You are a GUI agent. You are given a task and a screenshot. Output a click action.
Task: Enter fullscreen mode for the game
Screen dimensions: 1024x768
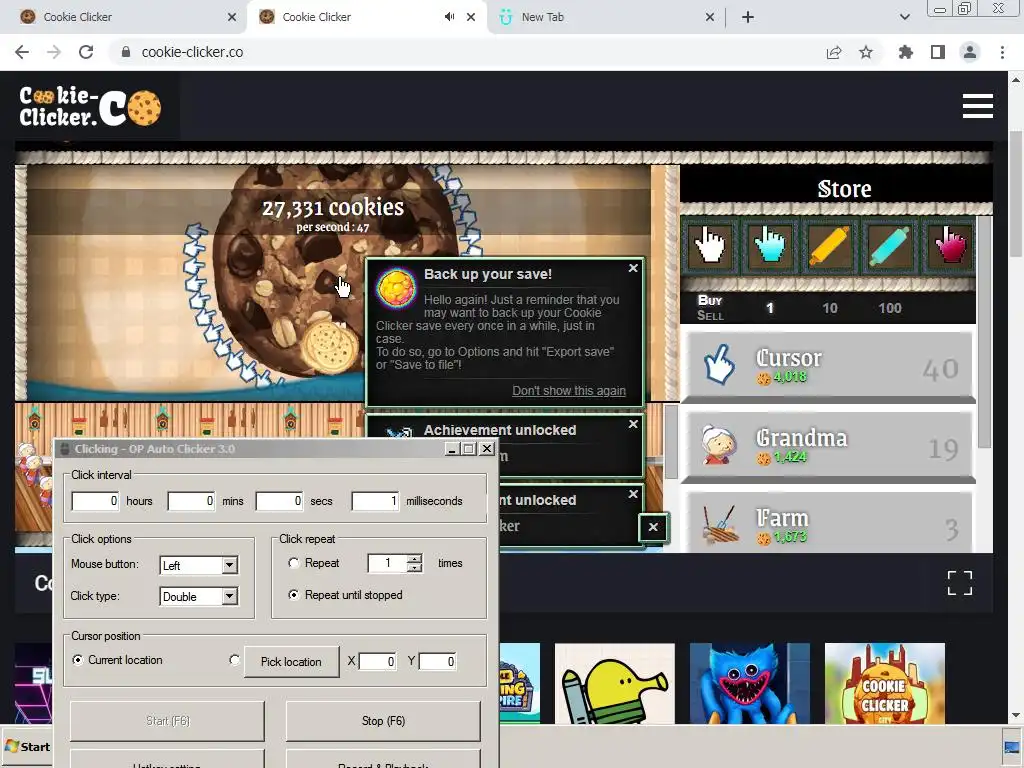(x=959, y=583)
